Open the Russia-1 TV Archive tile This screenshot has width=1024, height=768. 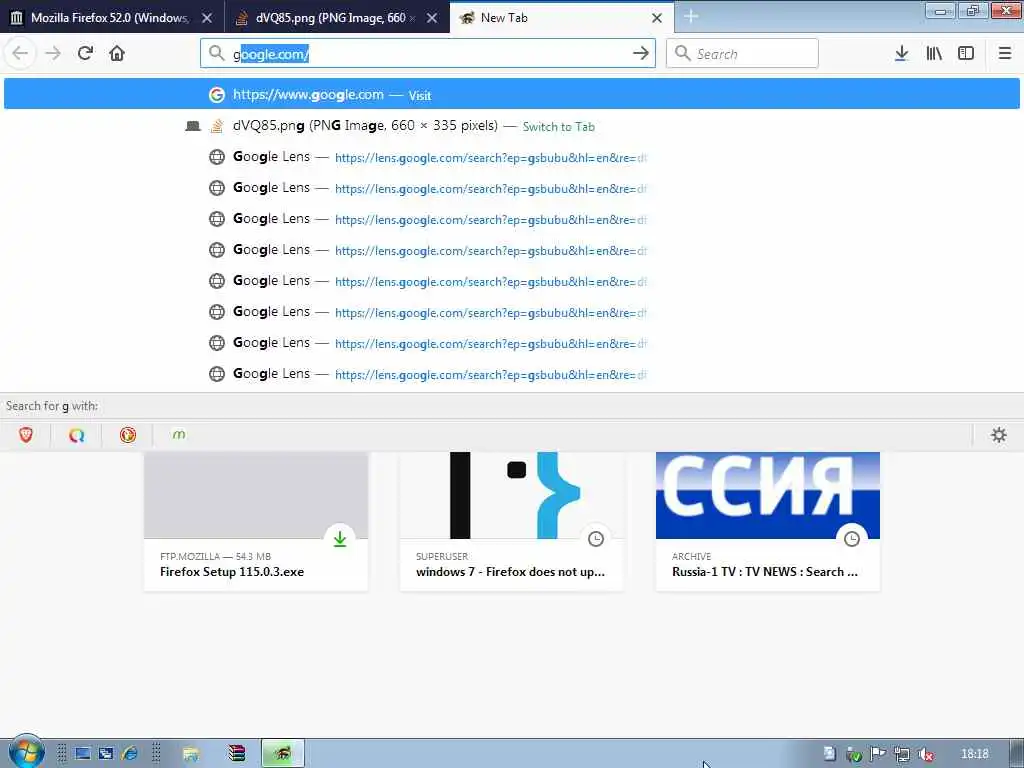(768, 521)
